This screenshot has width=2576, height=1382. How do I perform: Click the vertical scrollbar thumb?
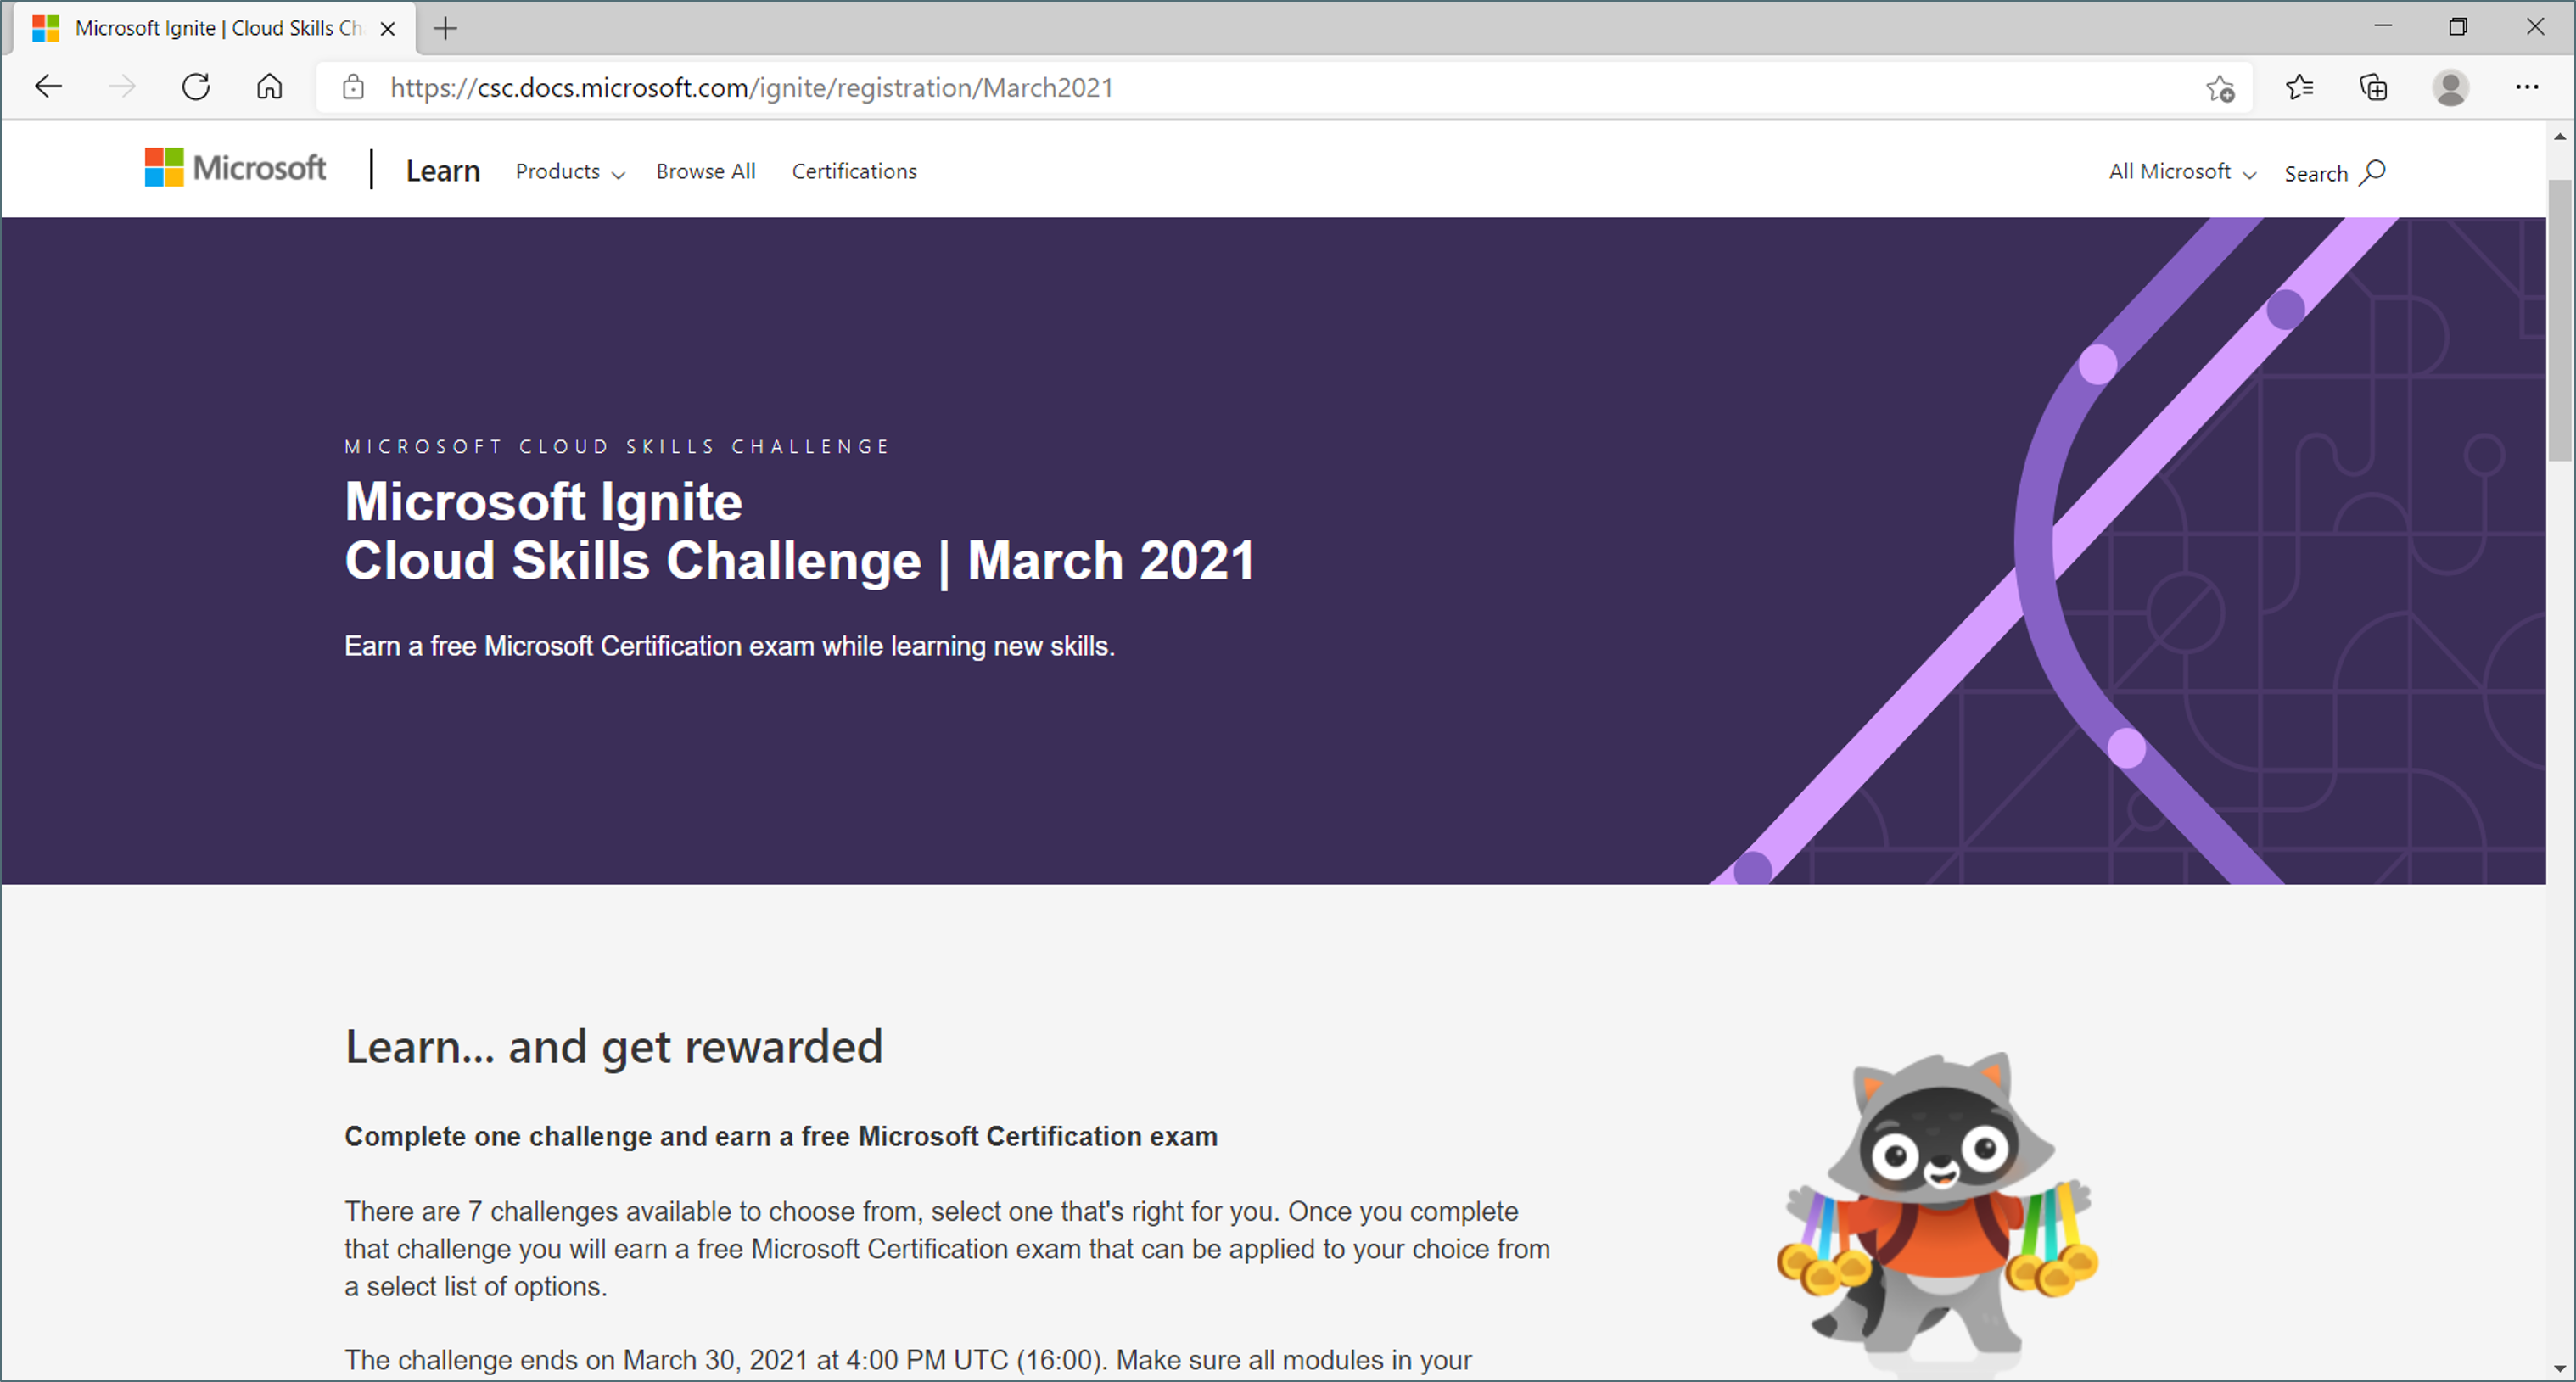point(2560,320)
